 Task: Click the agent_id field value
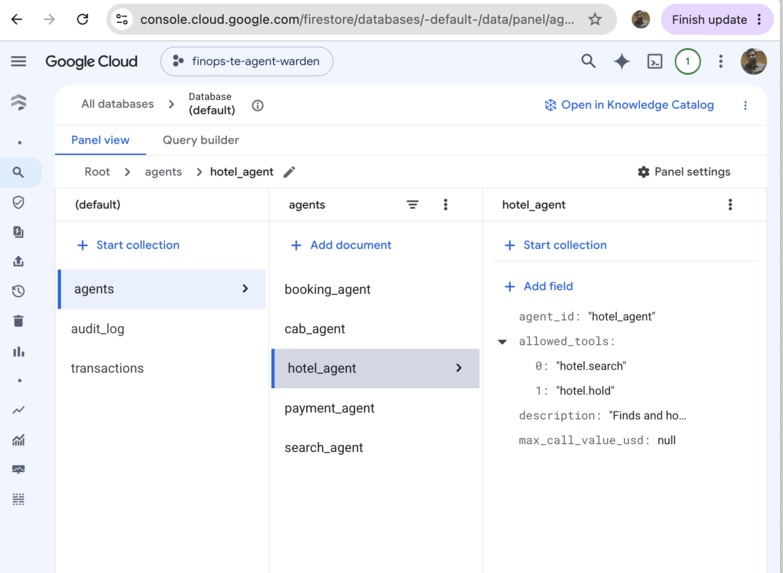pos(622,317)
